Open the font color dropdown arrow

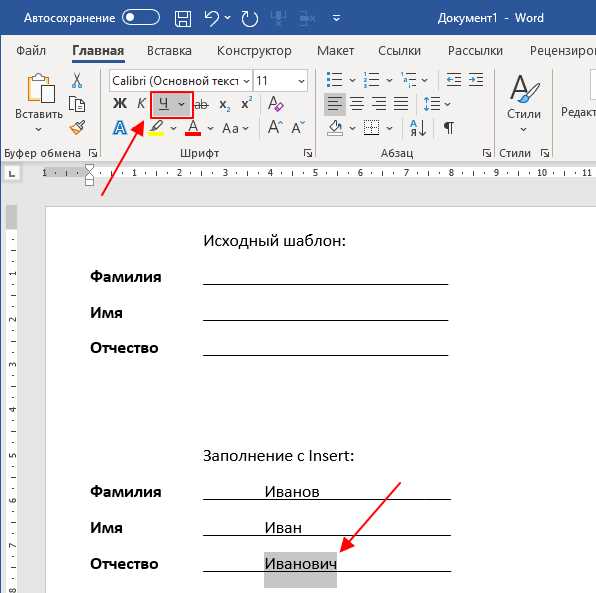coord(210,128)
